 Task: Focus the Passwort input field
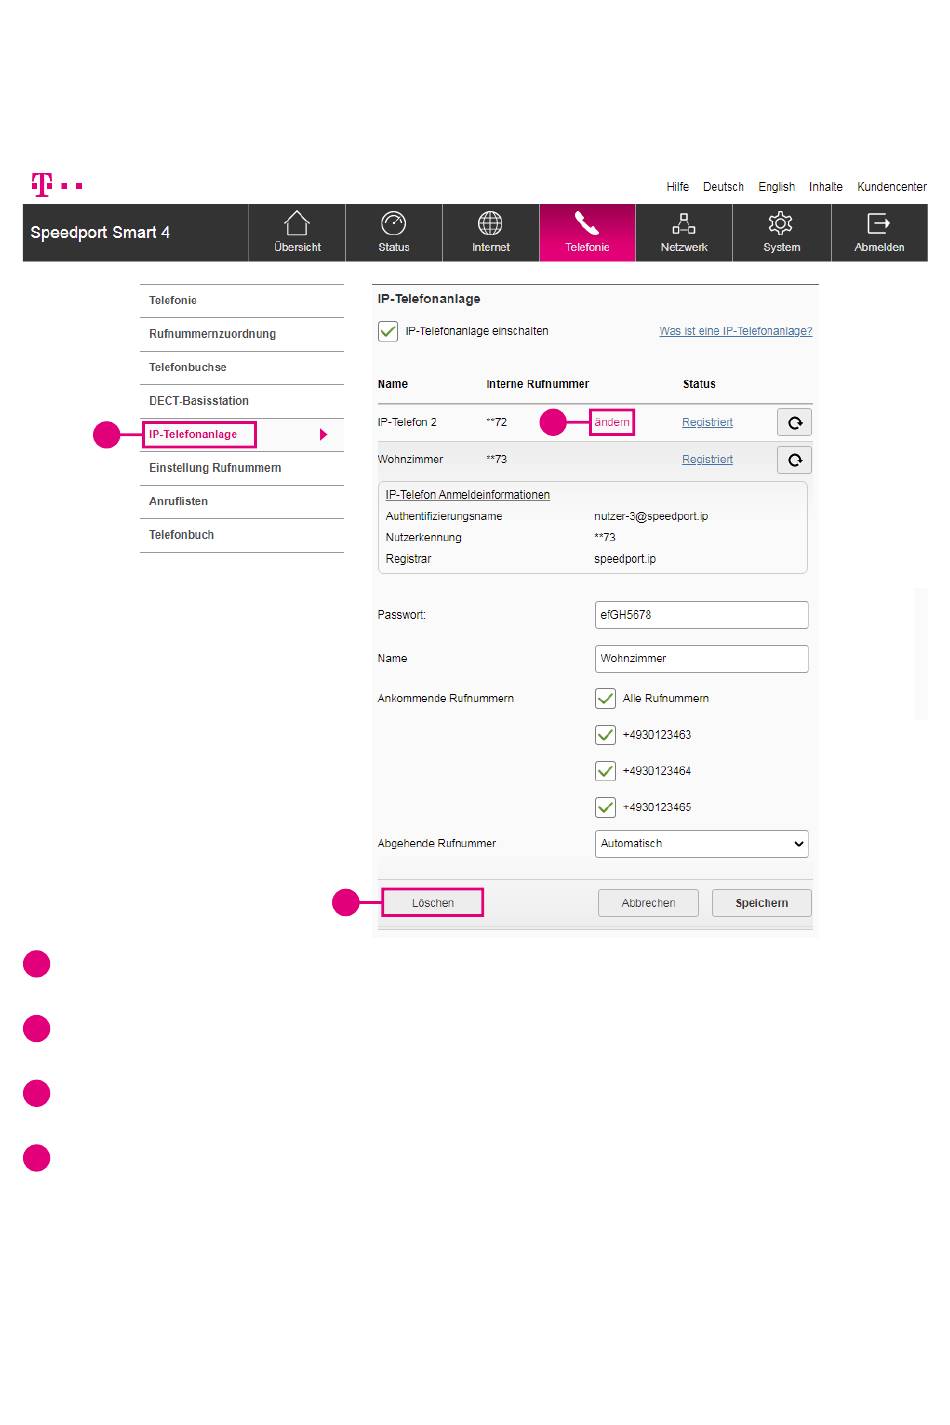(701, 615)
